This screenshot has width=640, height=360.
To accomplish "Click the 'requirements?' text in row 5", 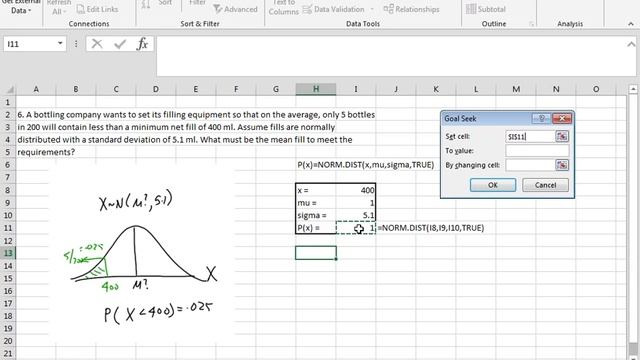I will [x=46, y=152].
